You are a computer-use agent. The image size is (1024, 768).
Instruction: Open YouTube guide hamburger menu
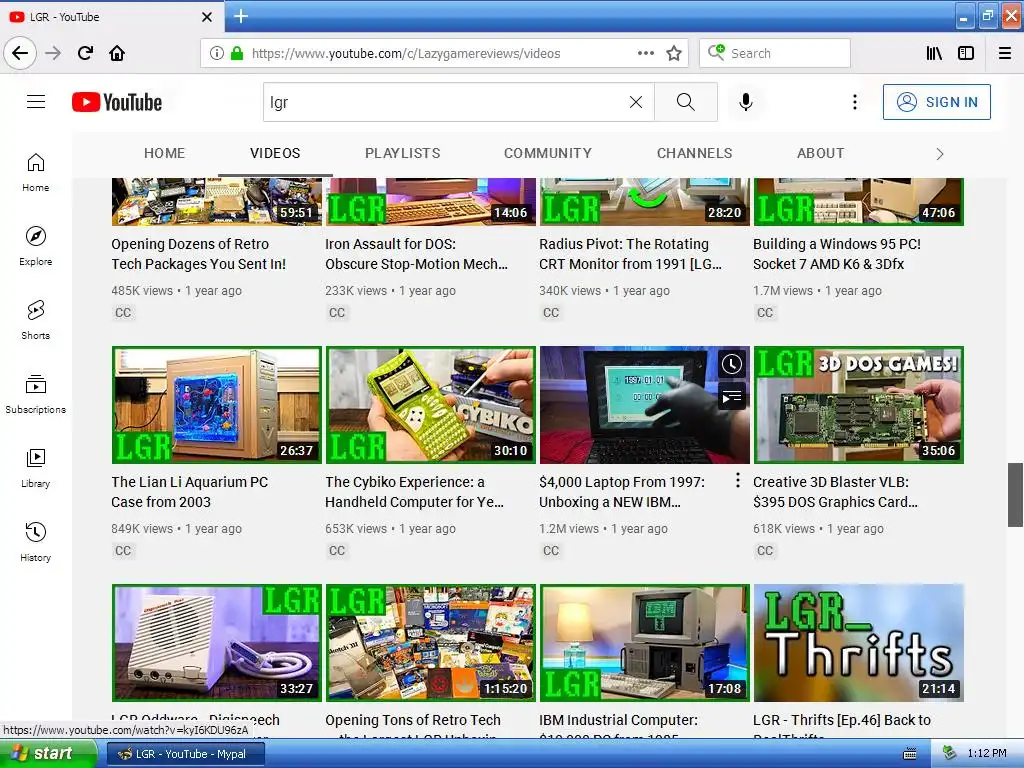click(36, 102)
